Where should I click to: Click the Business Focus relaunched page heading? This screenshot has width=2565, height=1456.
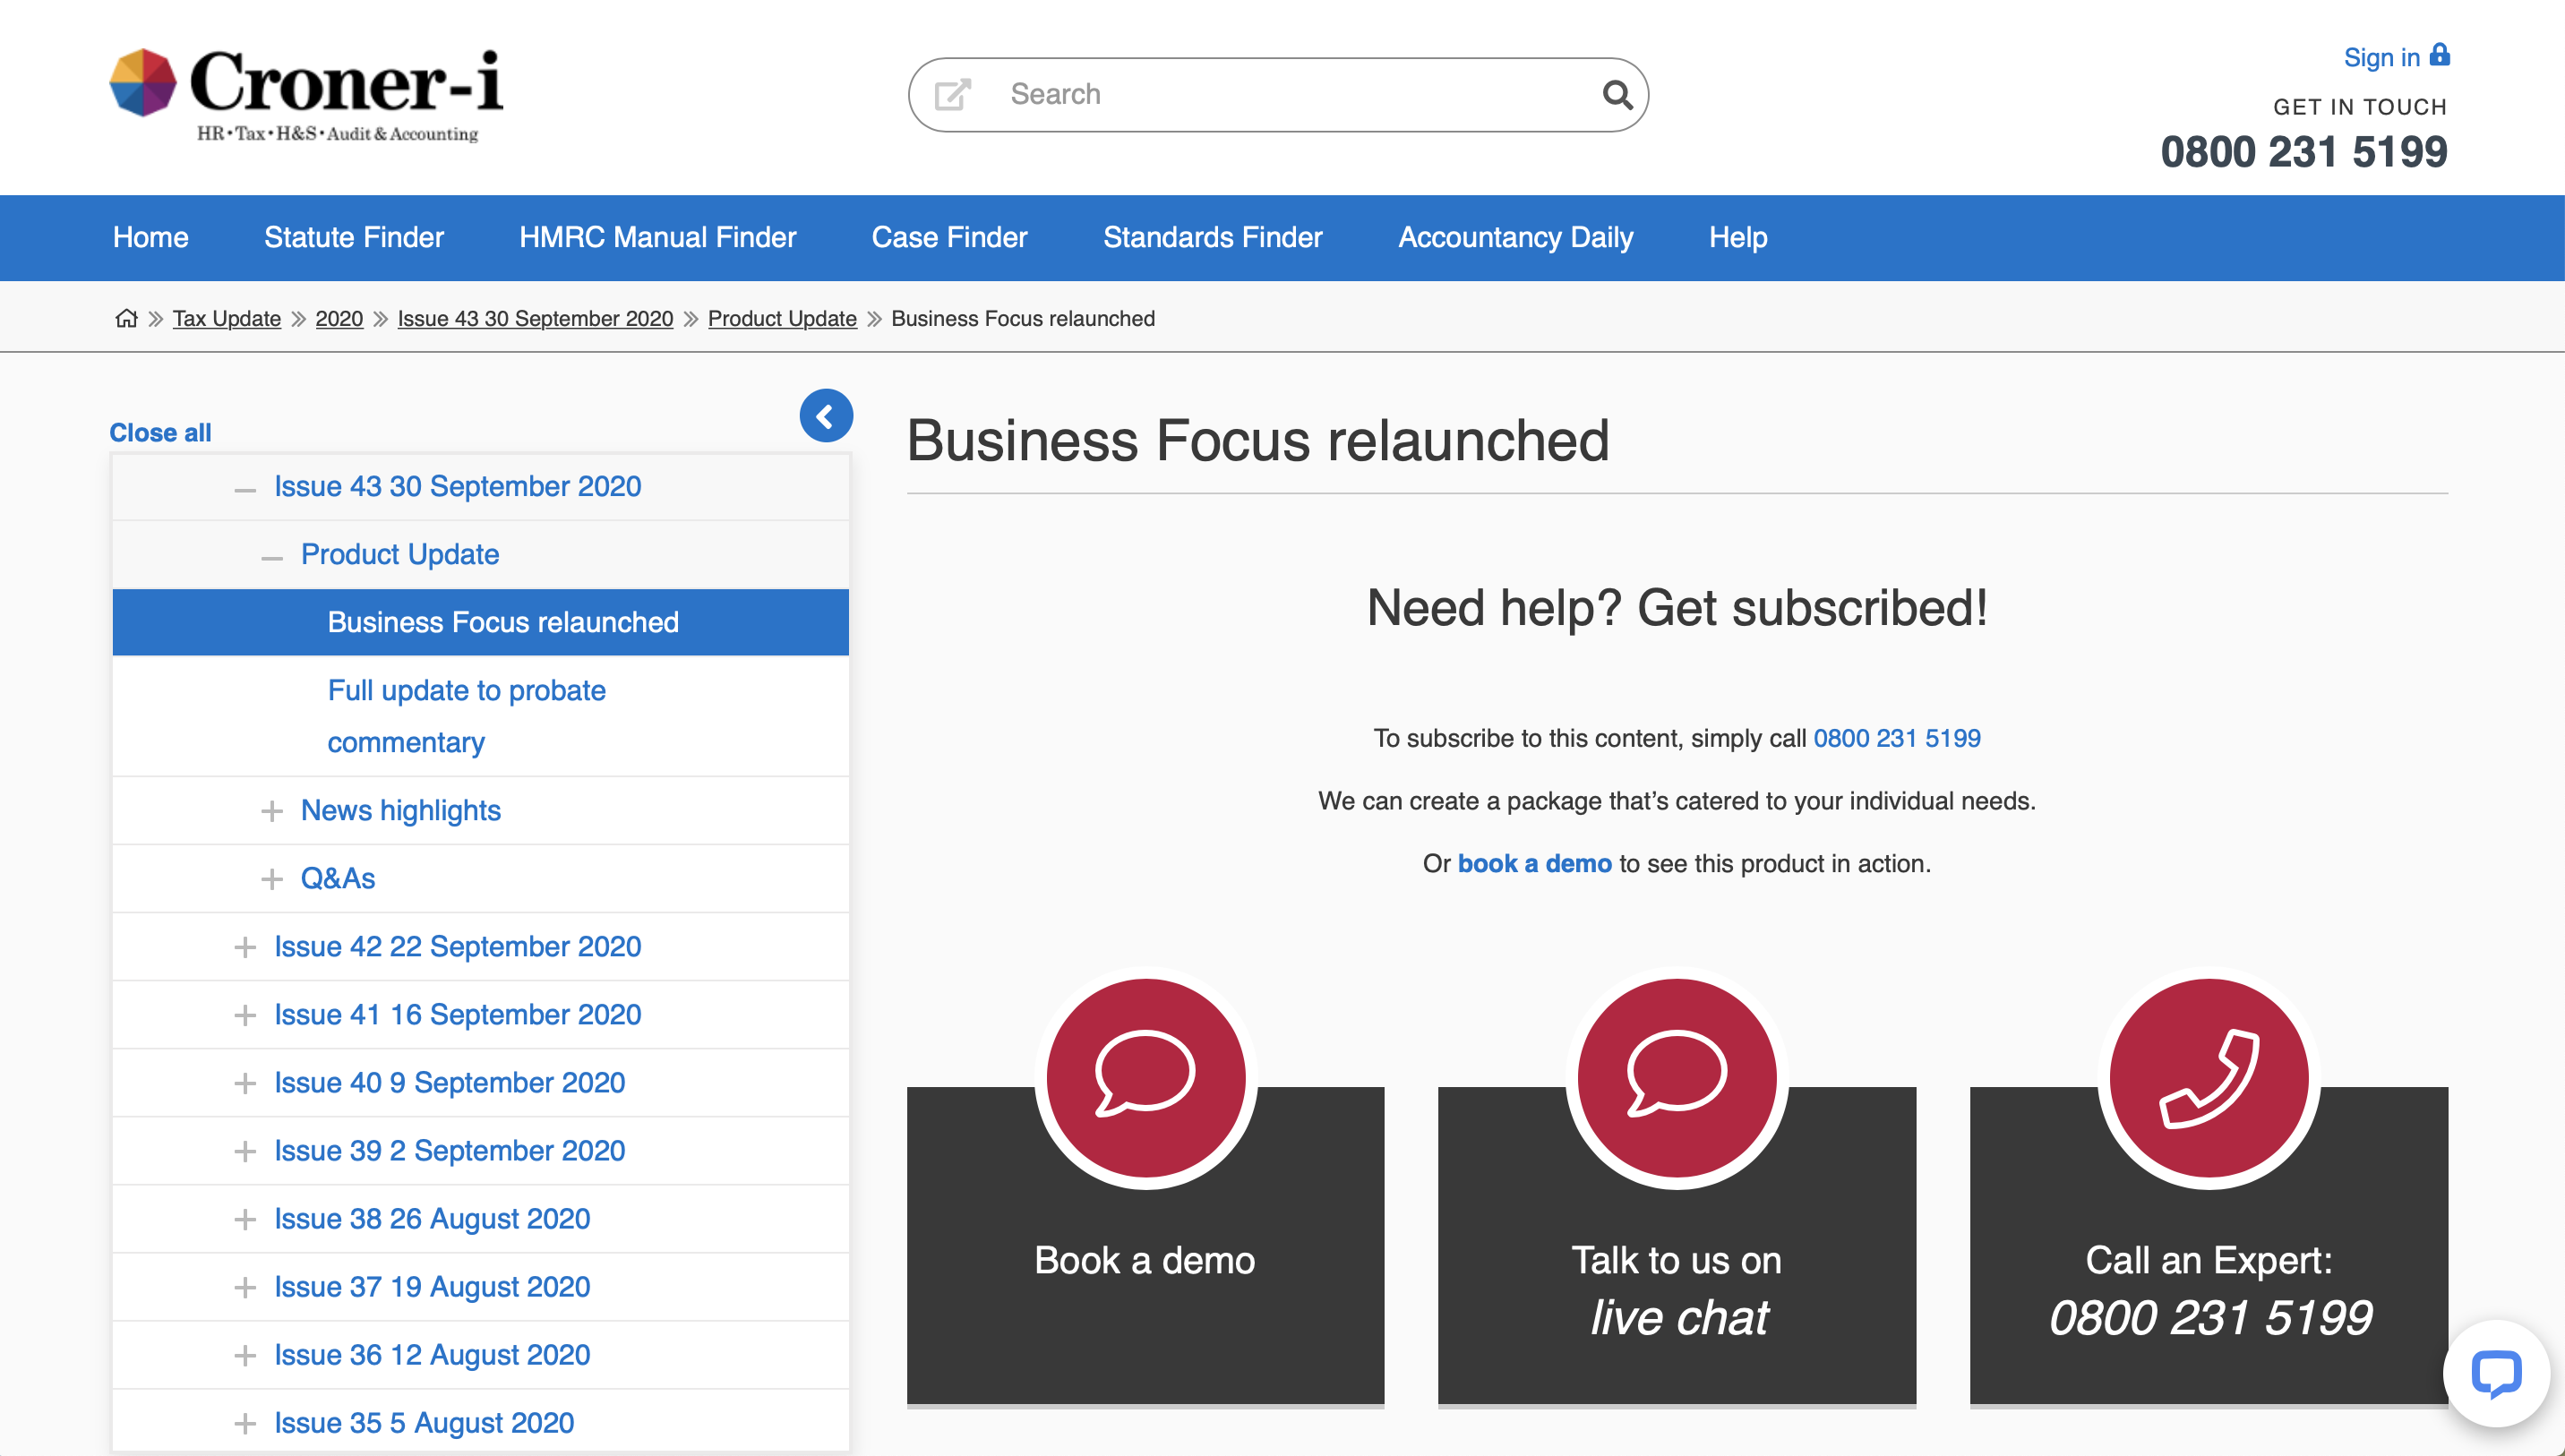tap(1258, 441)
